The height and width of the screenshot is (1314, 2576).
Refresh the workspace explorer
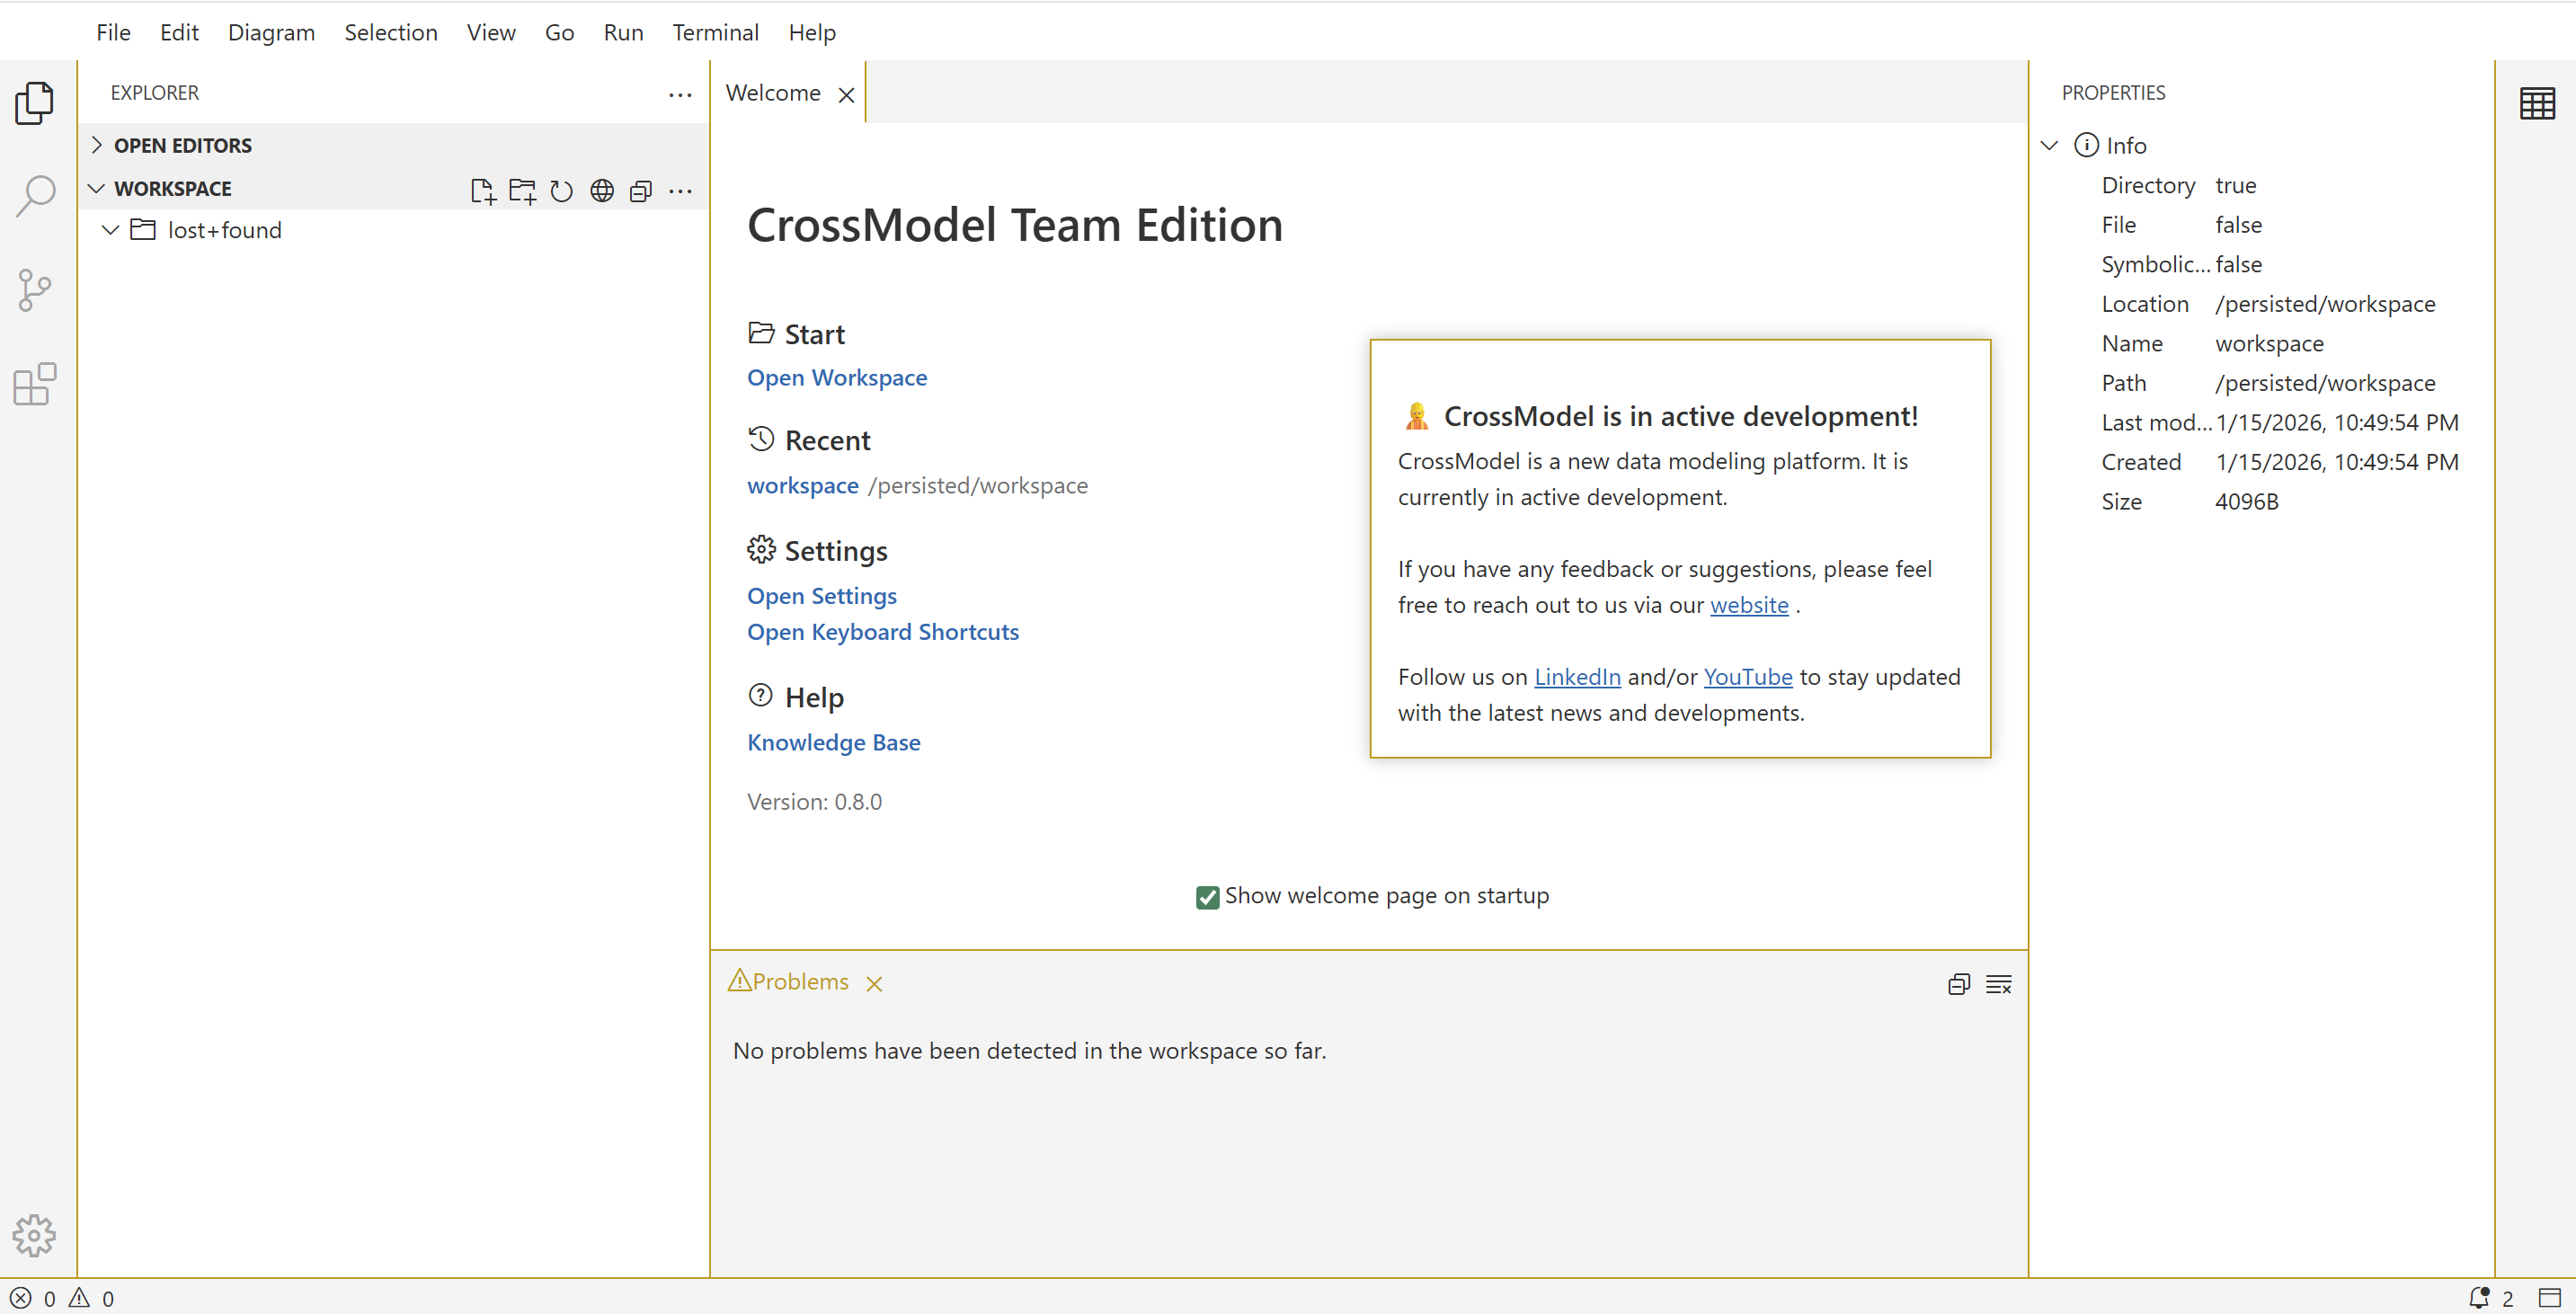click(x=562, y=190)
